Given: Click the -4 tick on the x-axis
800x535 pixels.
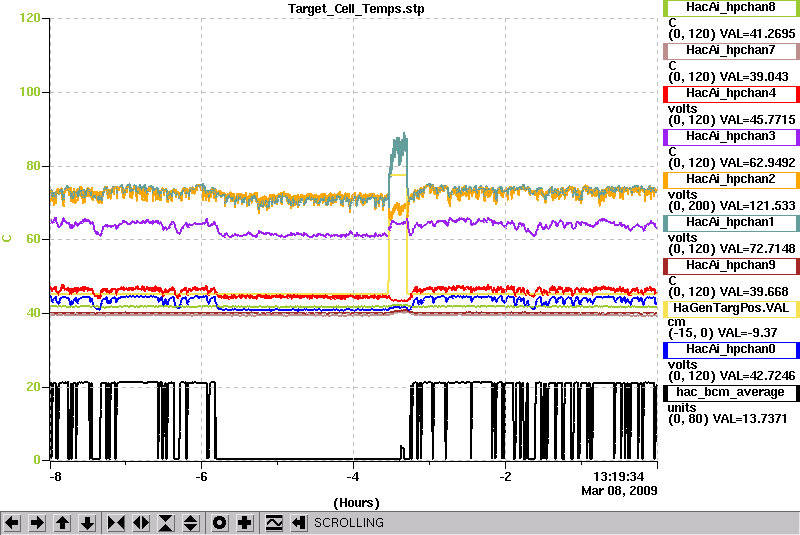Looking at the screenshot, I should pos(353,477).
